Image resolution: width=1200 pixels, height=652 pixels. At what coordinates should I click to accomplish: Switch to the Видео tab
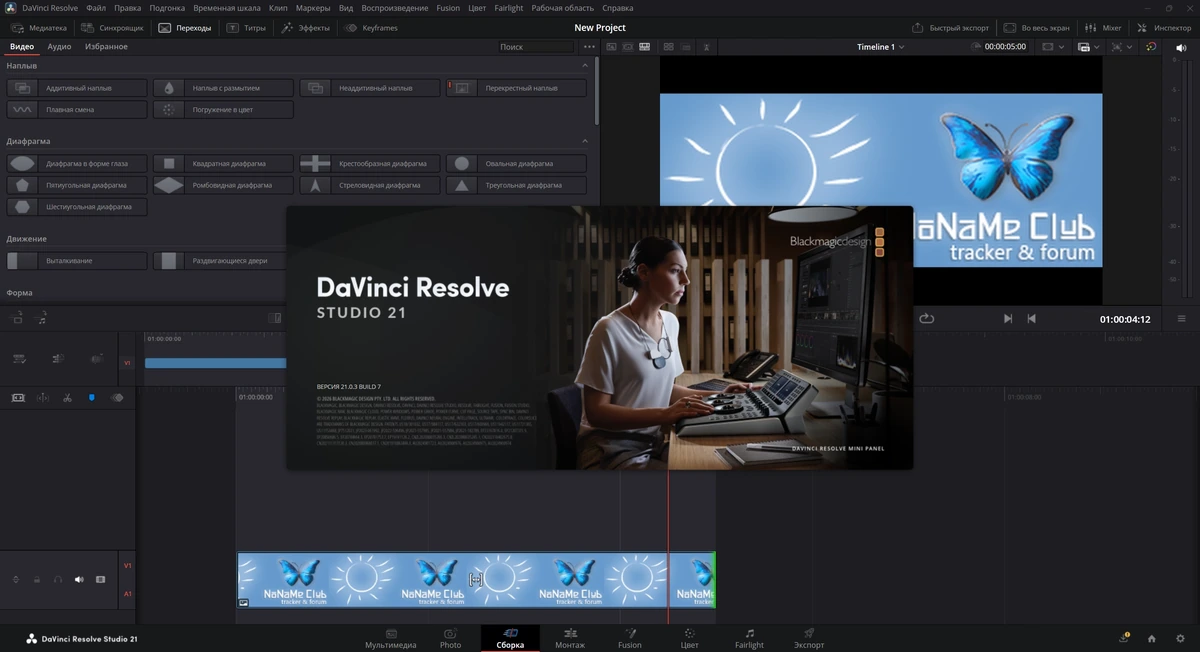pyautogui.click(x=22, y=47)
